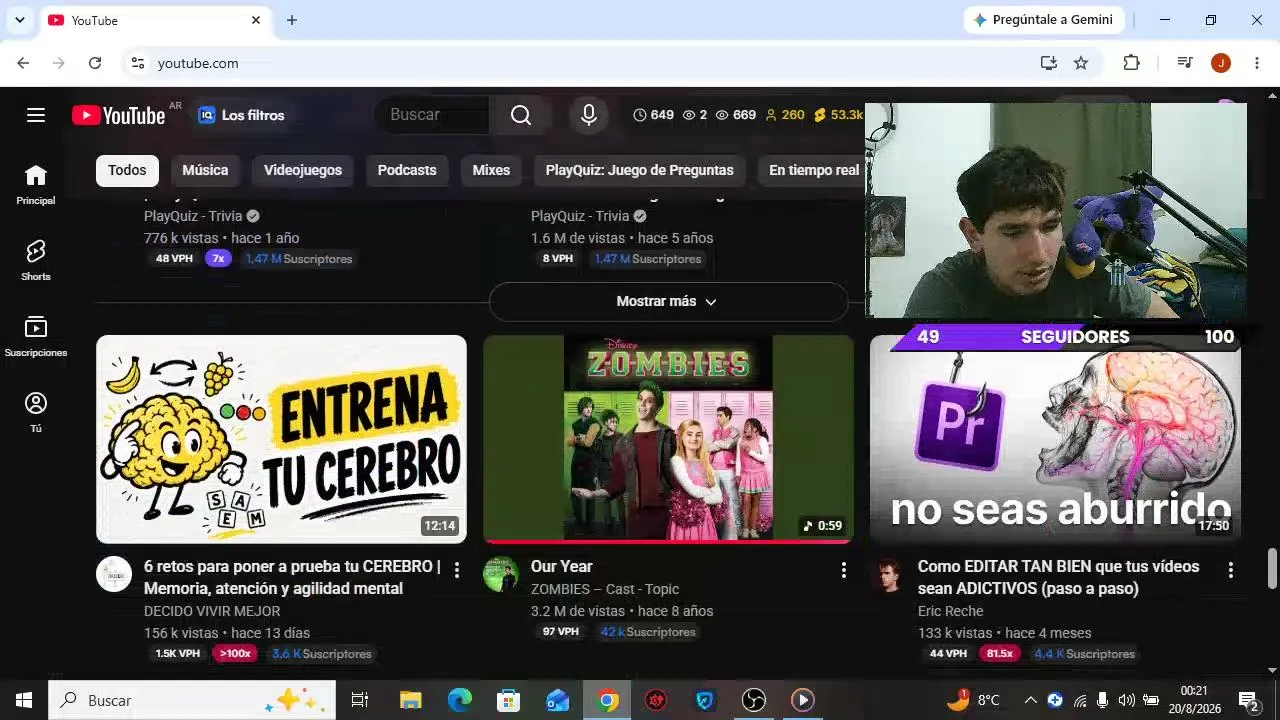Open options menu for the 6 retos video

point(457,570)
